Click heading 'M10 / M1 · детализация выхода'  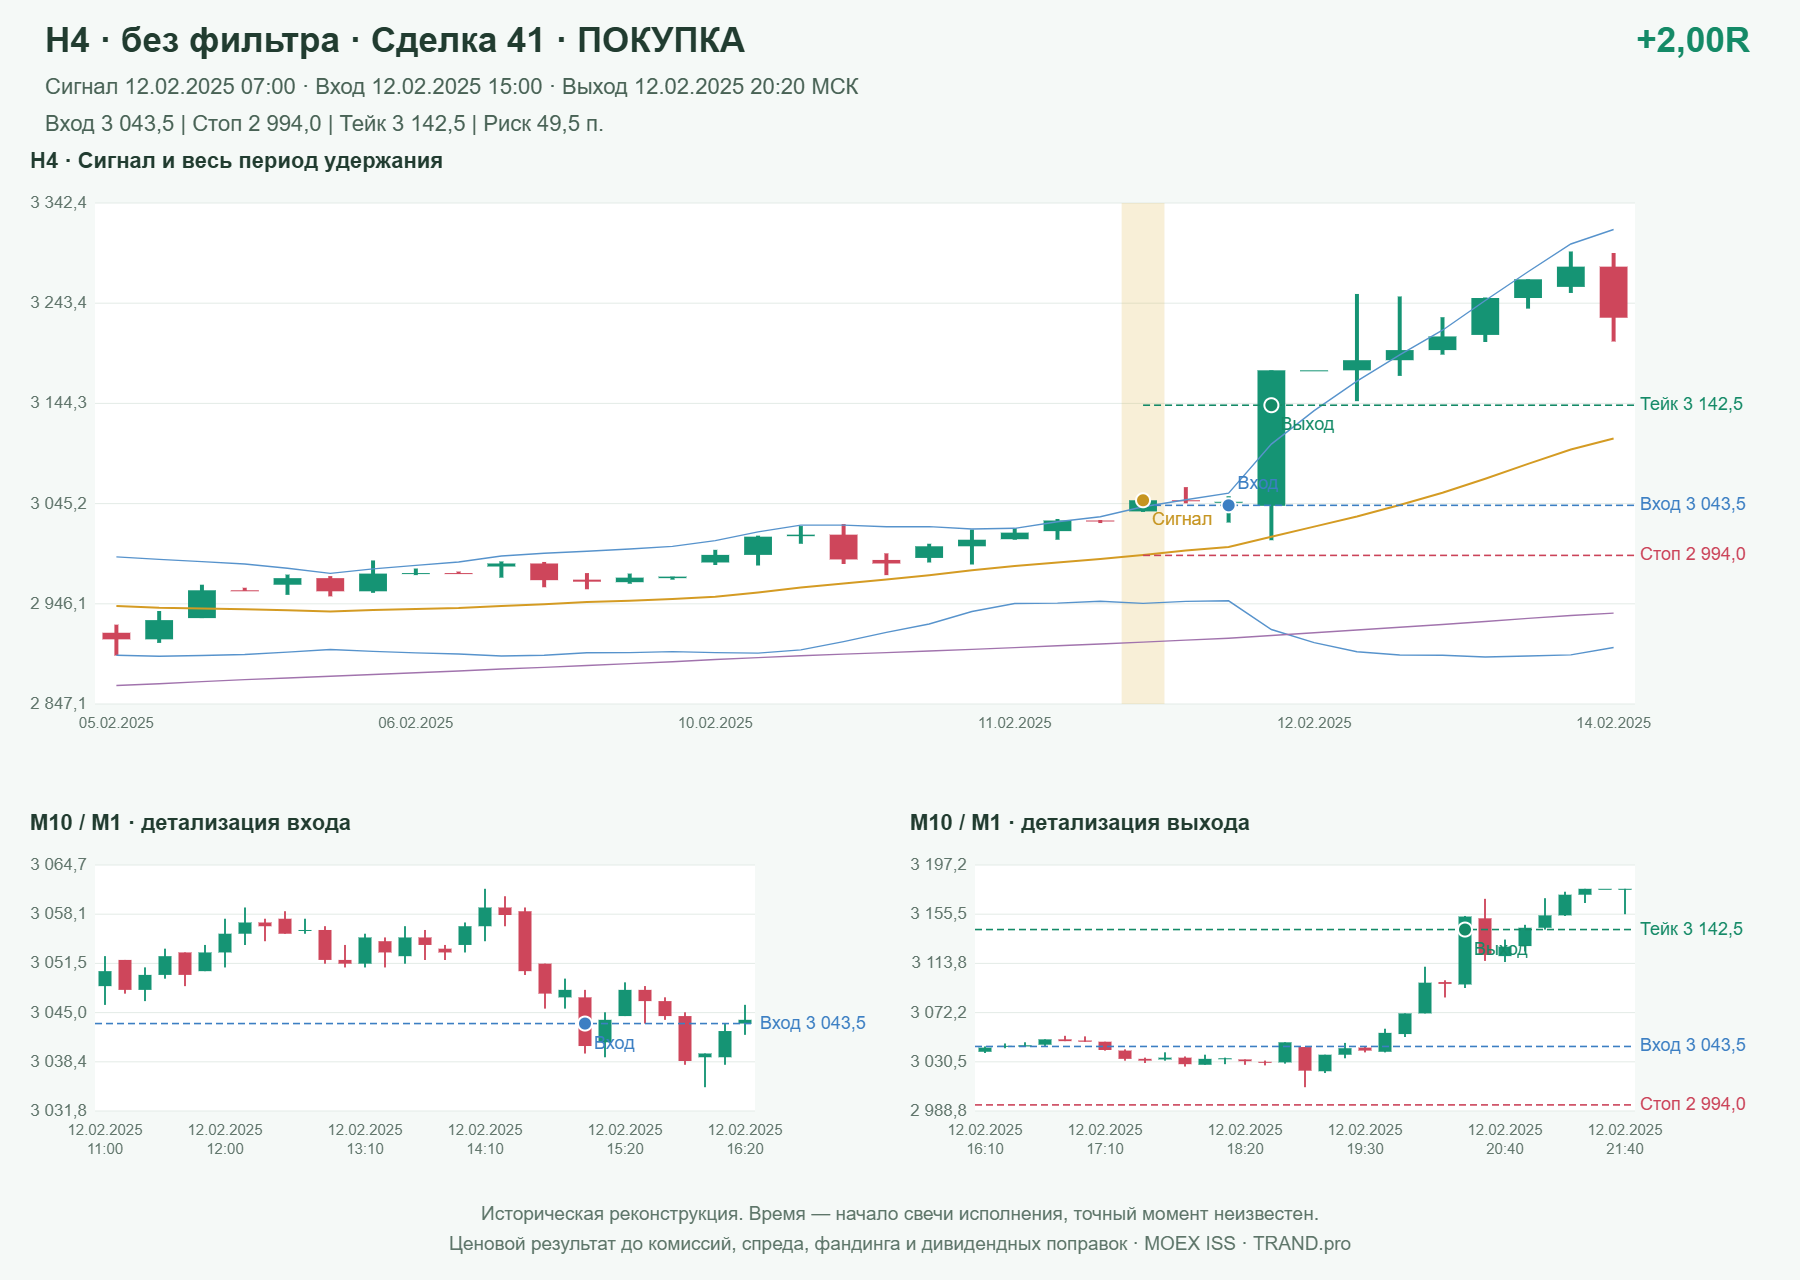point(1080,823)
